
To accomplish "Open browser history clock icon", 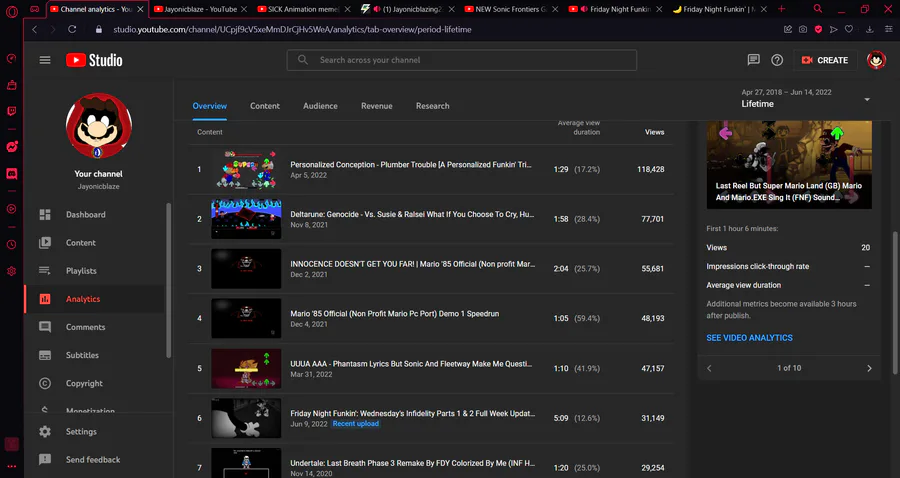I will coord(11,244).
